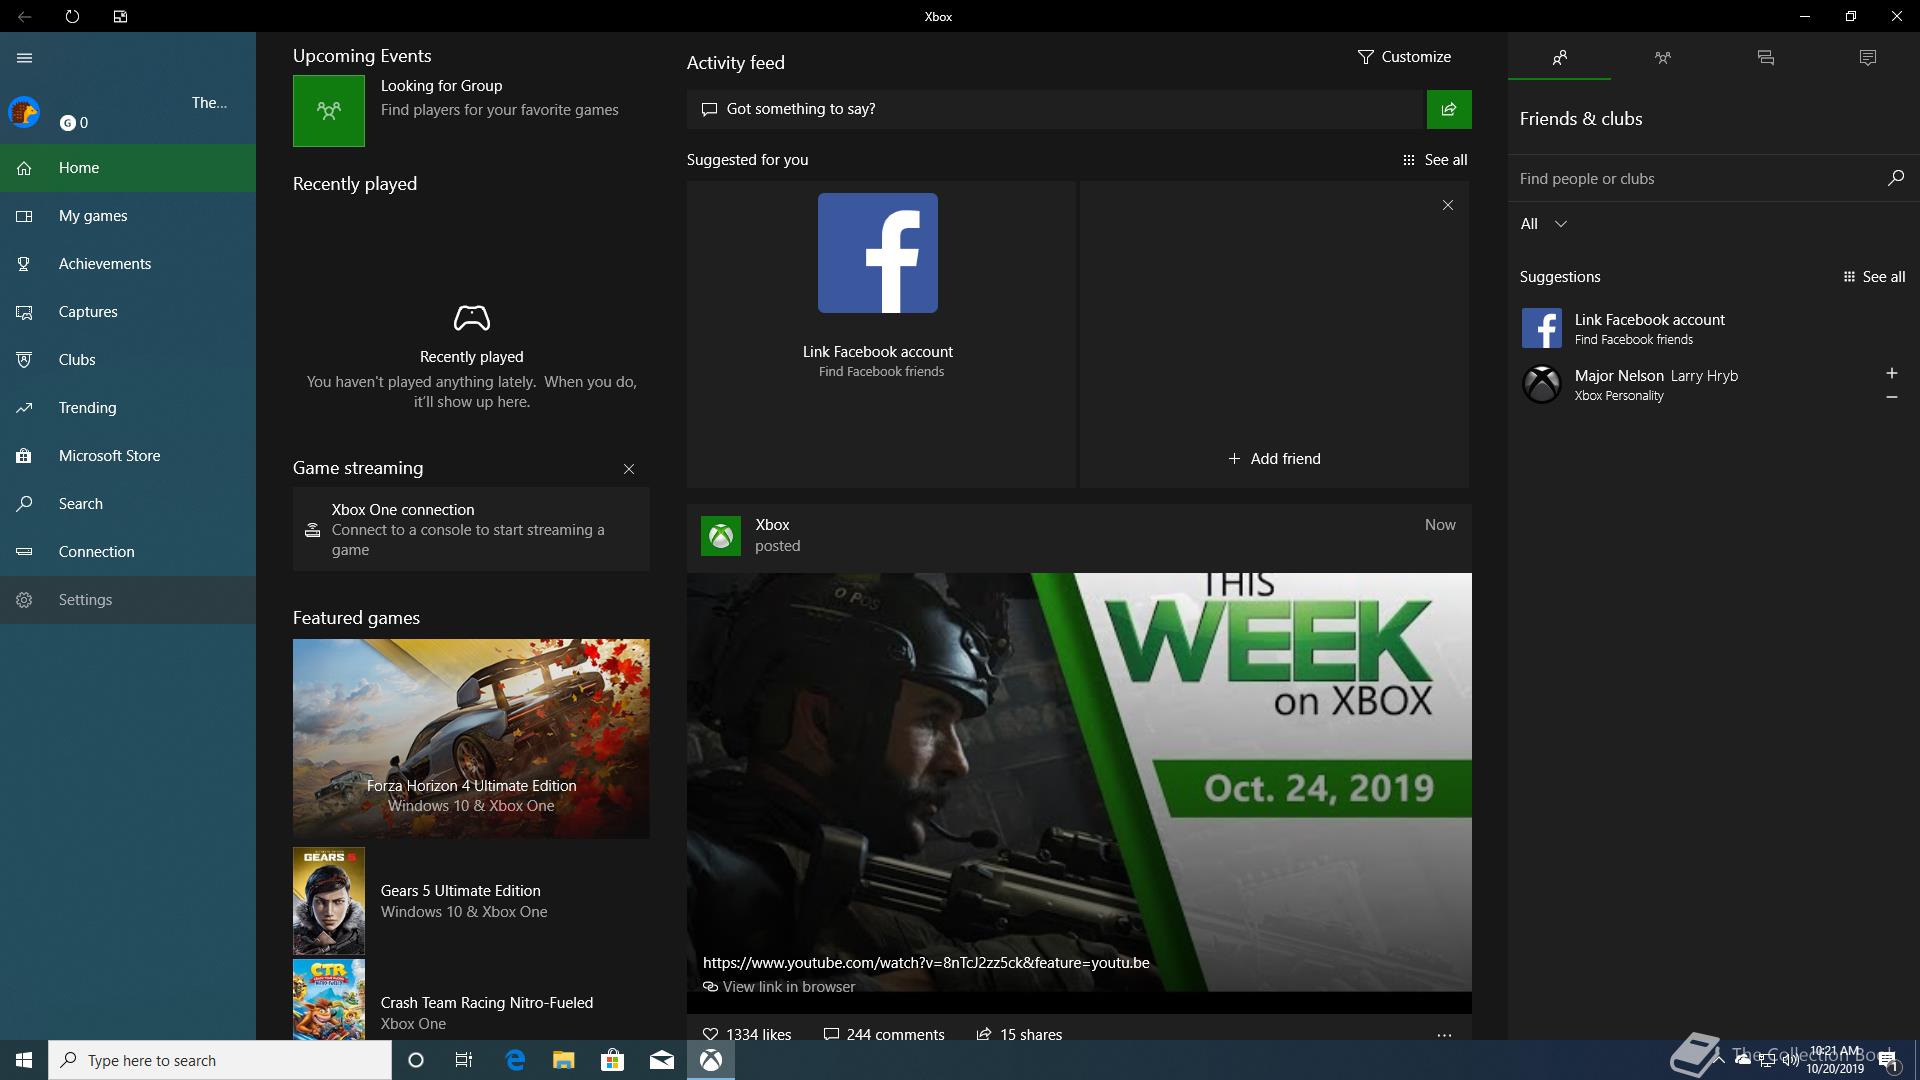Share the Xbox post (15 shares)
Screen dimensions: 1920x1080
[x=1019, y=1034]
